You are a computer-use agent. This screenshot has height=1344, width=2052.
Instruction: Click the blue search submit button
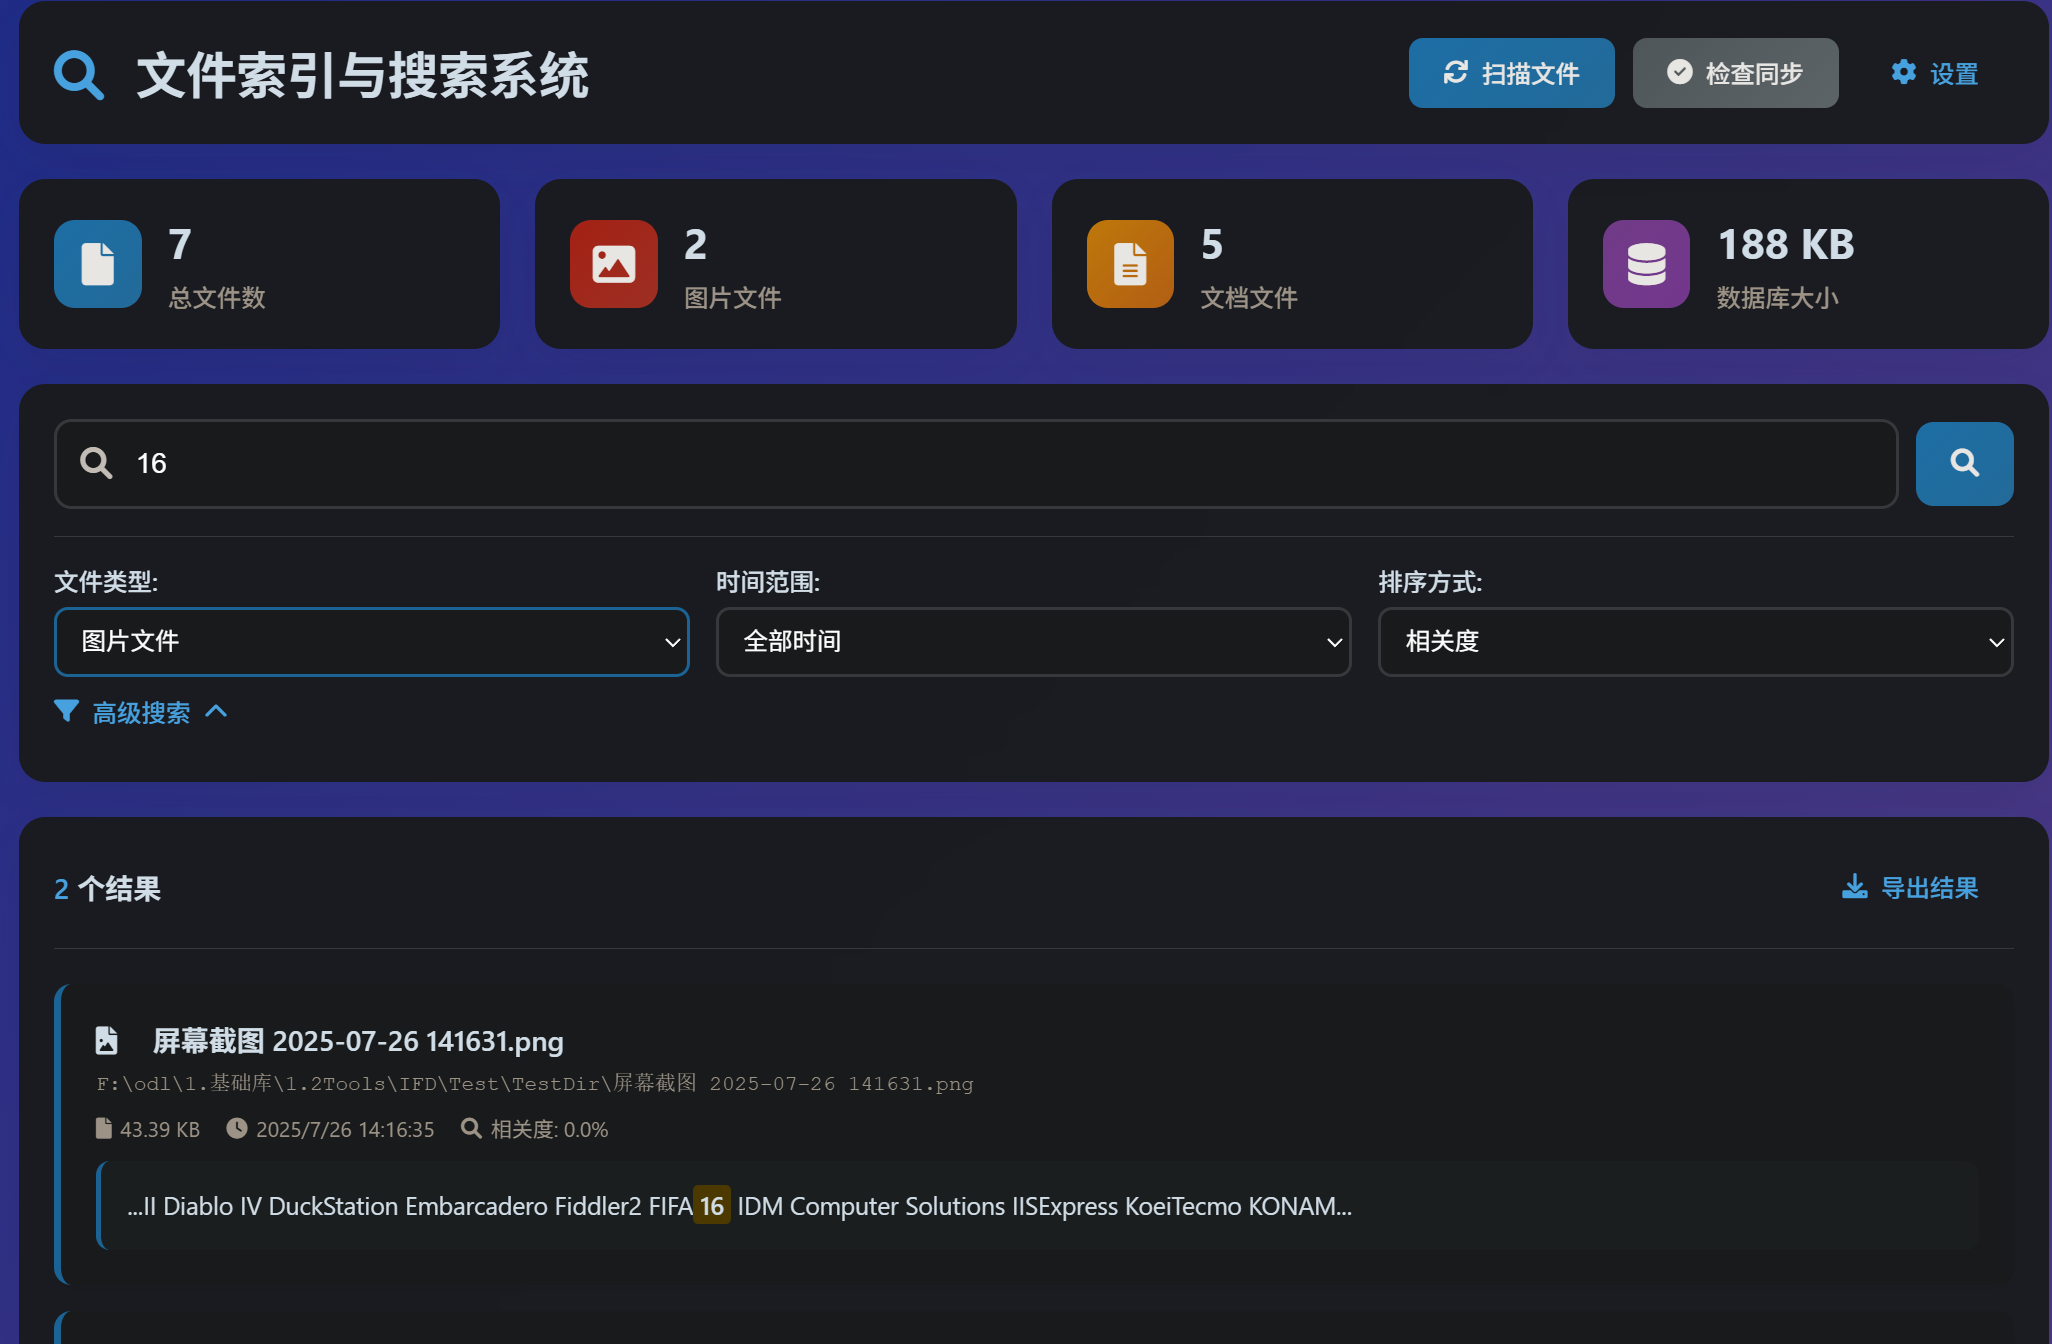click(x=1964, y=463)
